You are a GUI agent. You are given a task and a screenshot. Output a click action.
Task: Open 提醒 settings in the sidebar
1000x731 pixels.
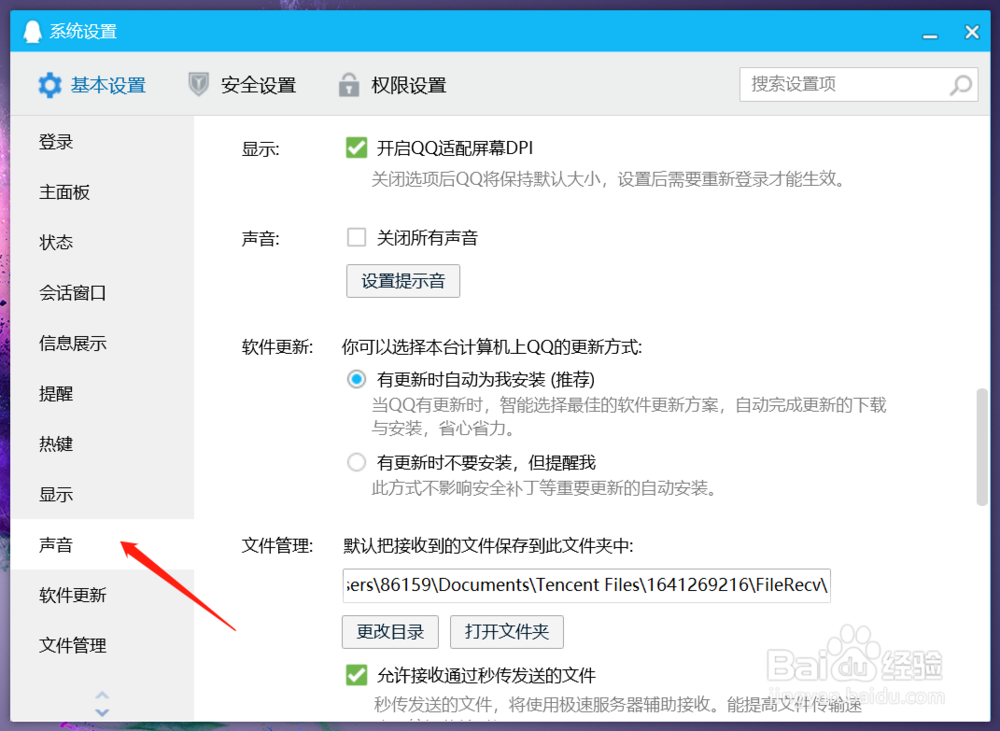pyautogui.click(x=102, y=394)
